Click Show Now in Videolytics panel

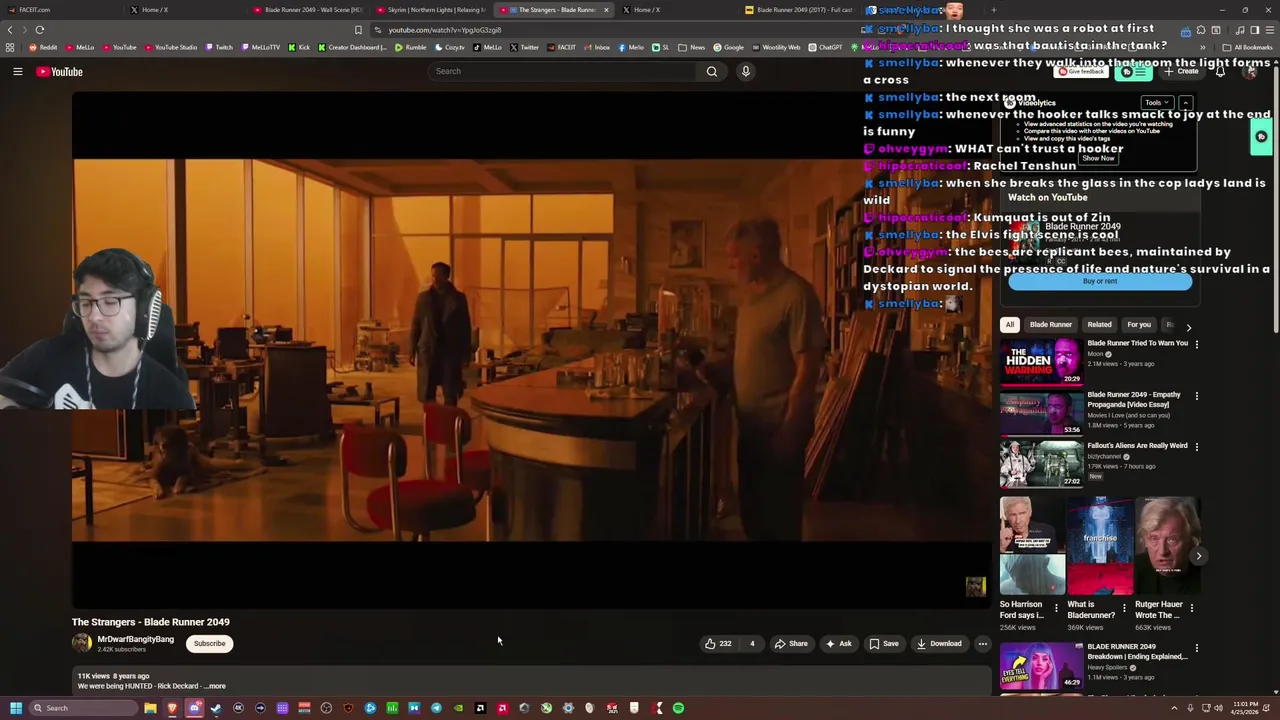[1098, 158]
